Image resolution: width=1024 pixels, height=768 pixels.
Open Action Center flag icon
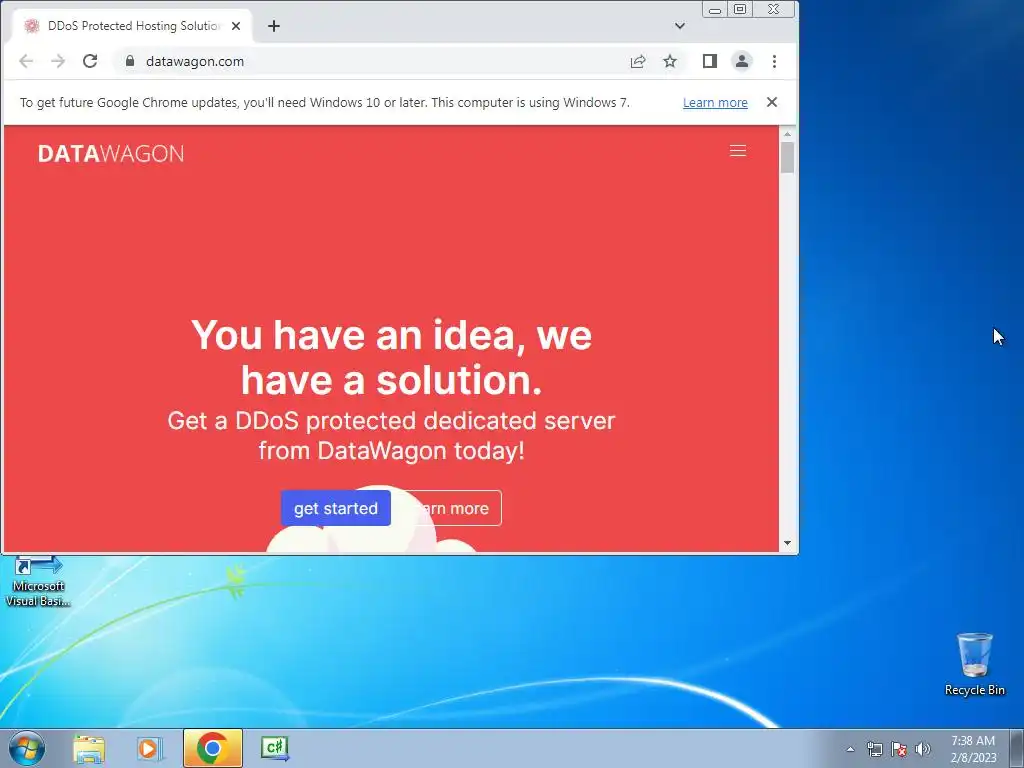tap(899, 749)
